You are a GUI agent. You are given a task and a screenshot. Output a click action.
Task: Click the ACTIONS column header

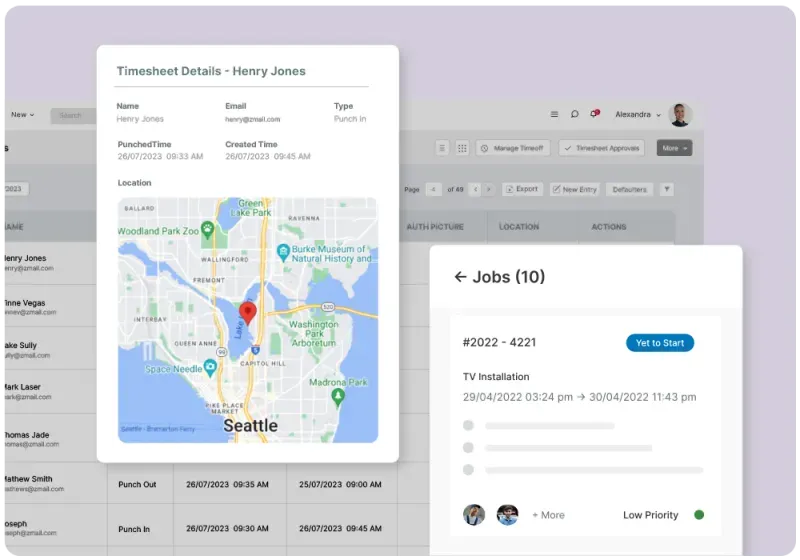click(609, 226)
